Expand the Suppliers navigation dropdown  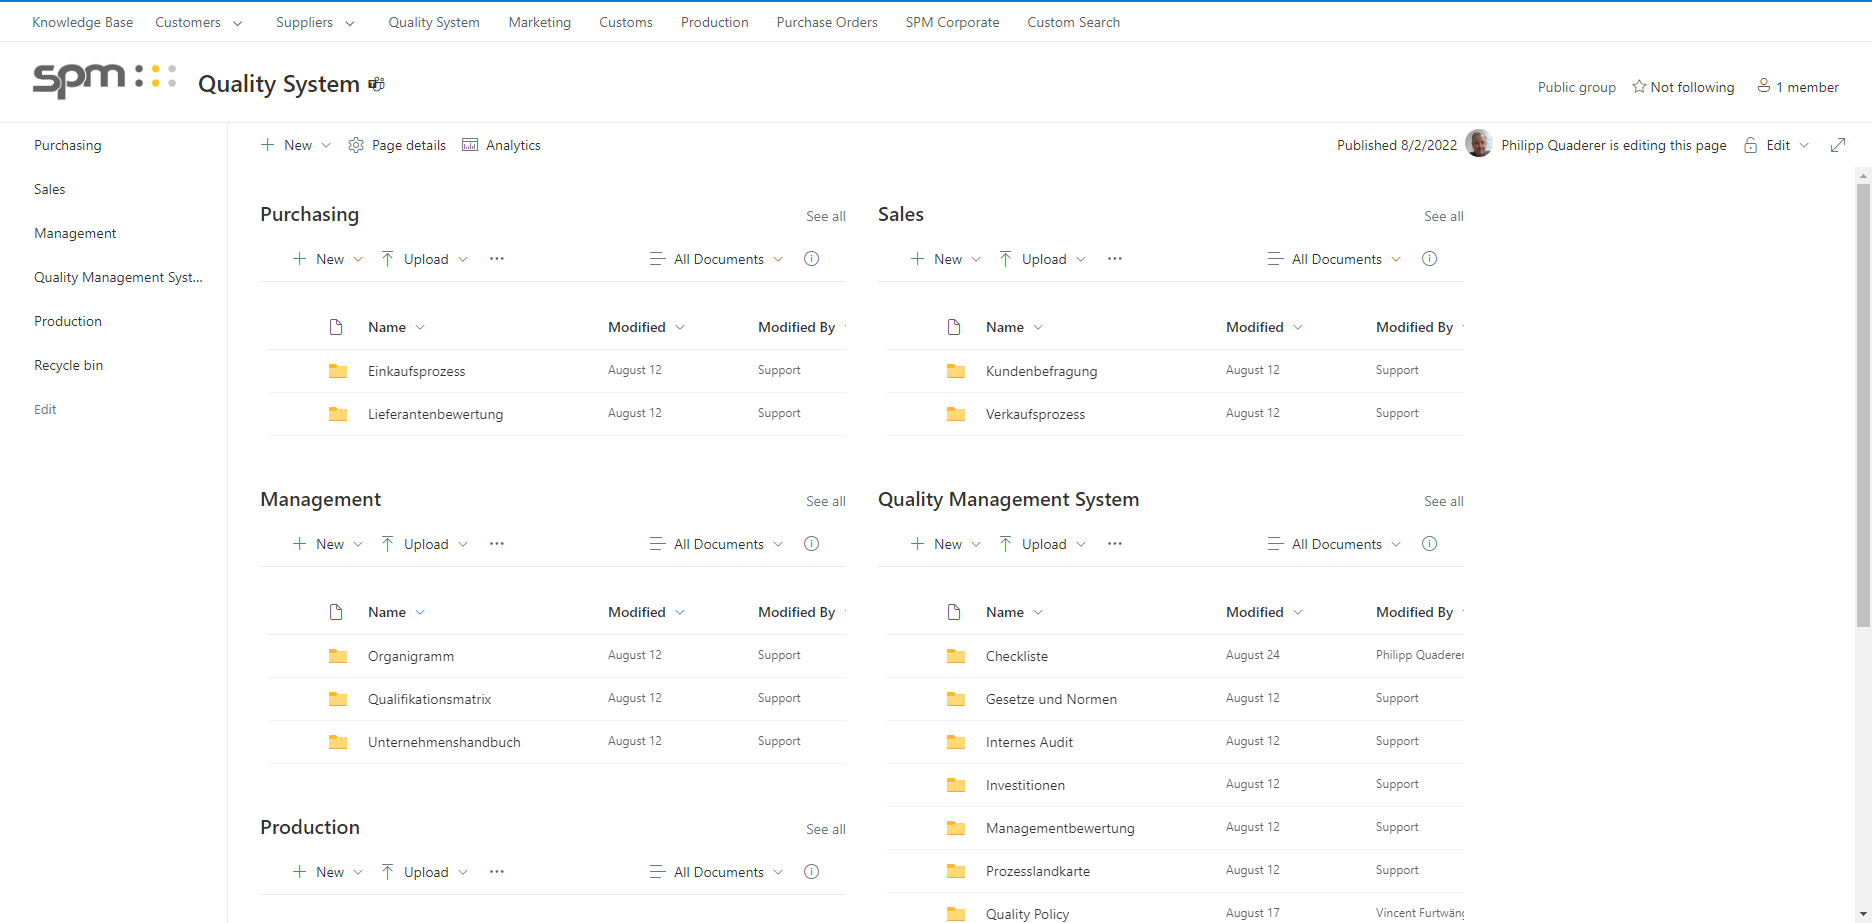pos(349,23)
